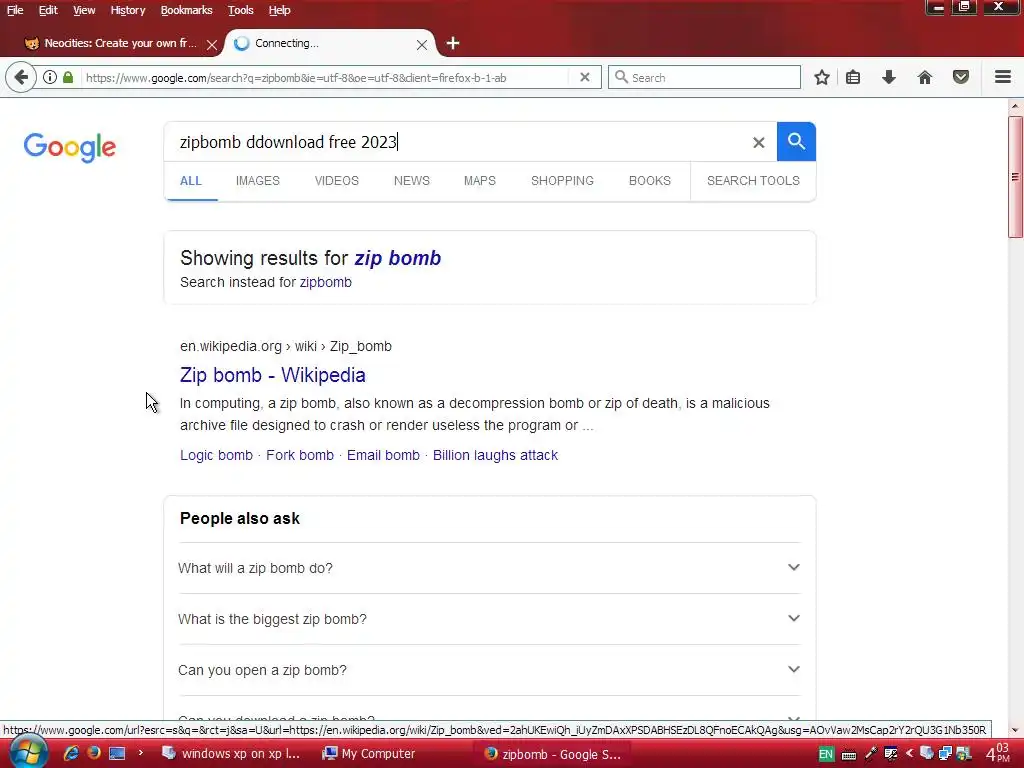1024x768 pixels.
Task: Open the Bookmarks menu
Action: click(186, 10)
